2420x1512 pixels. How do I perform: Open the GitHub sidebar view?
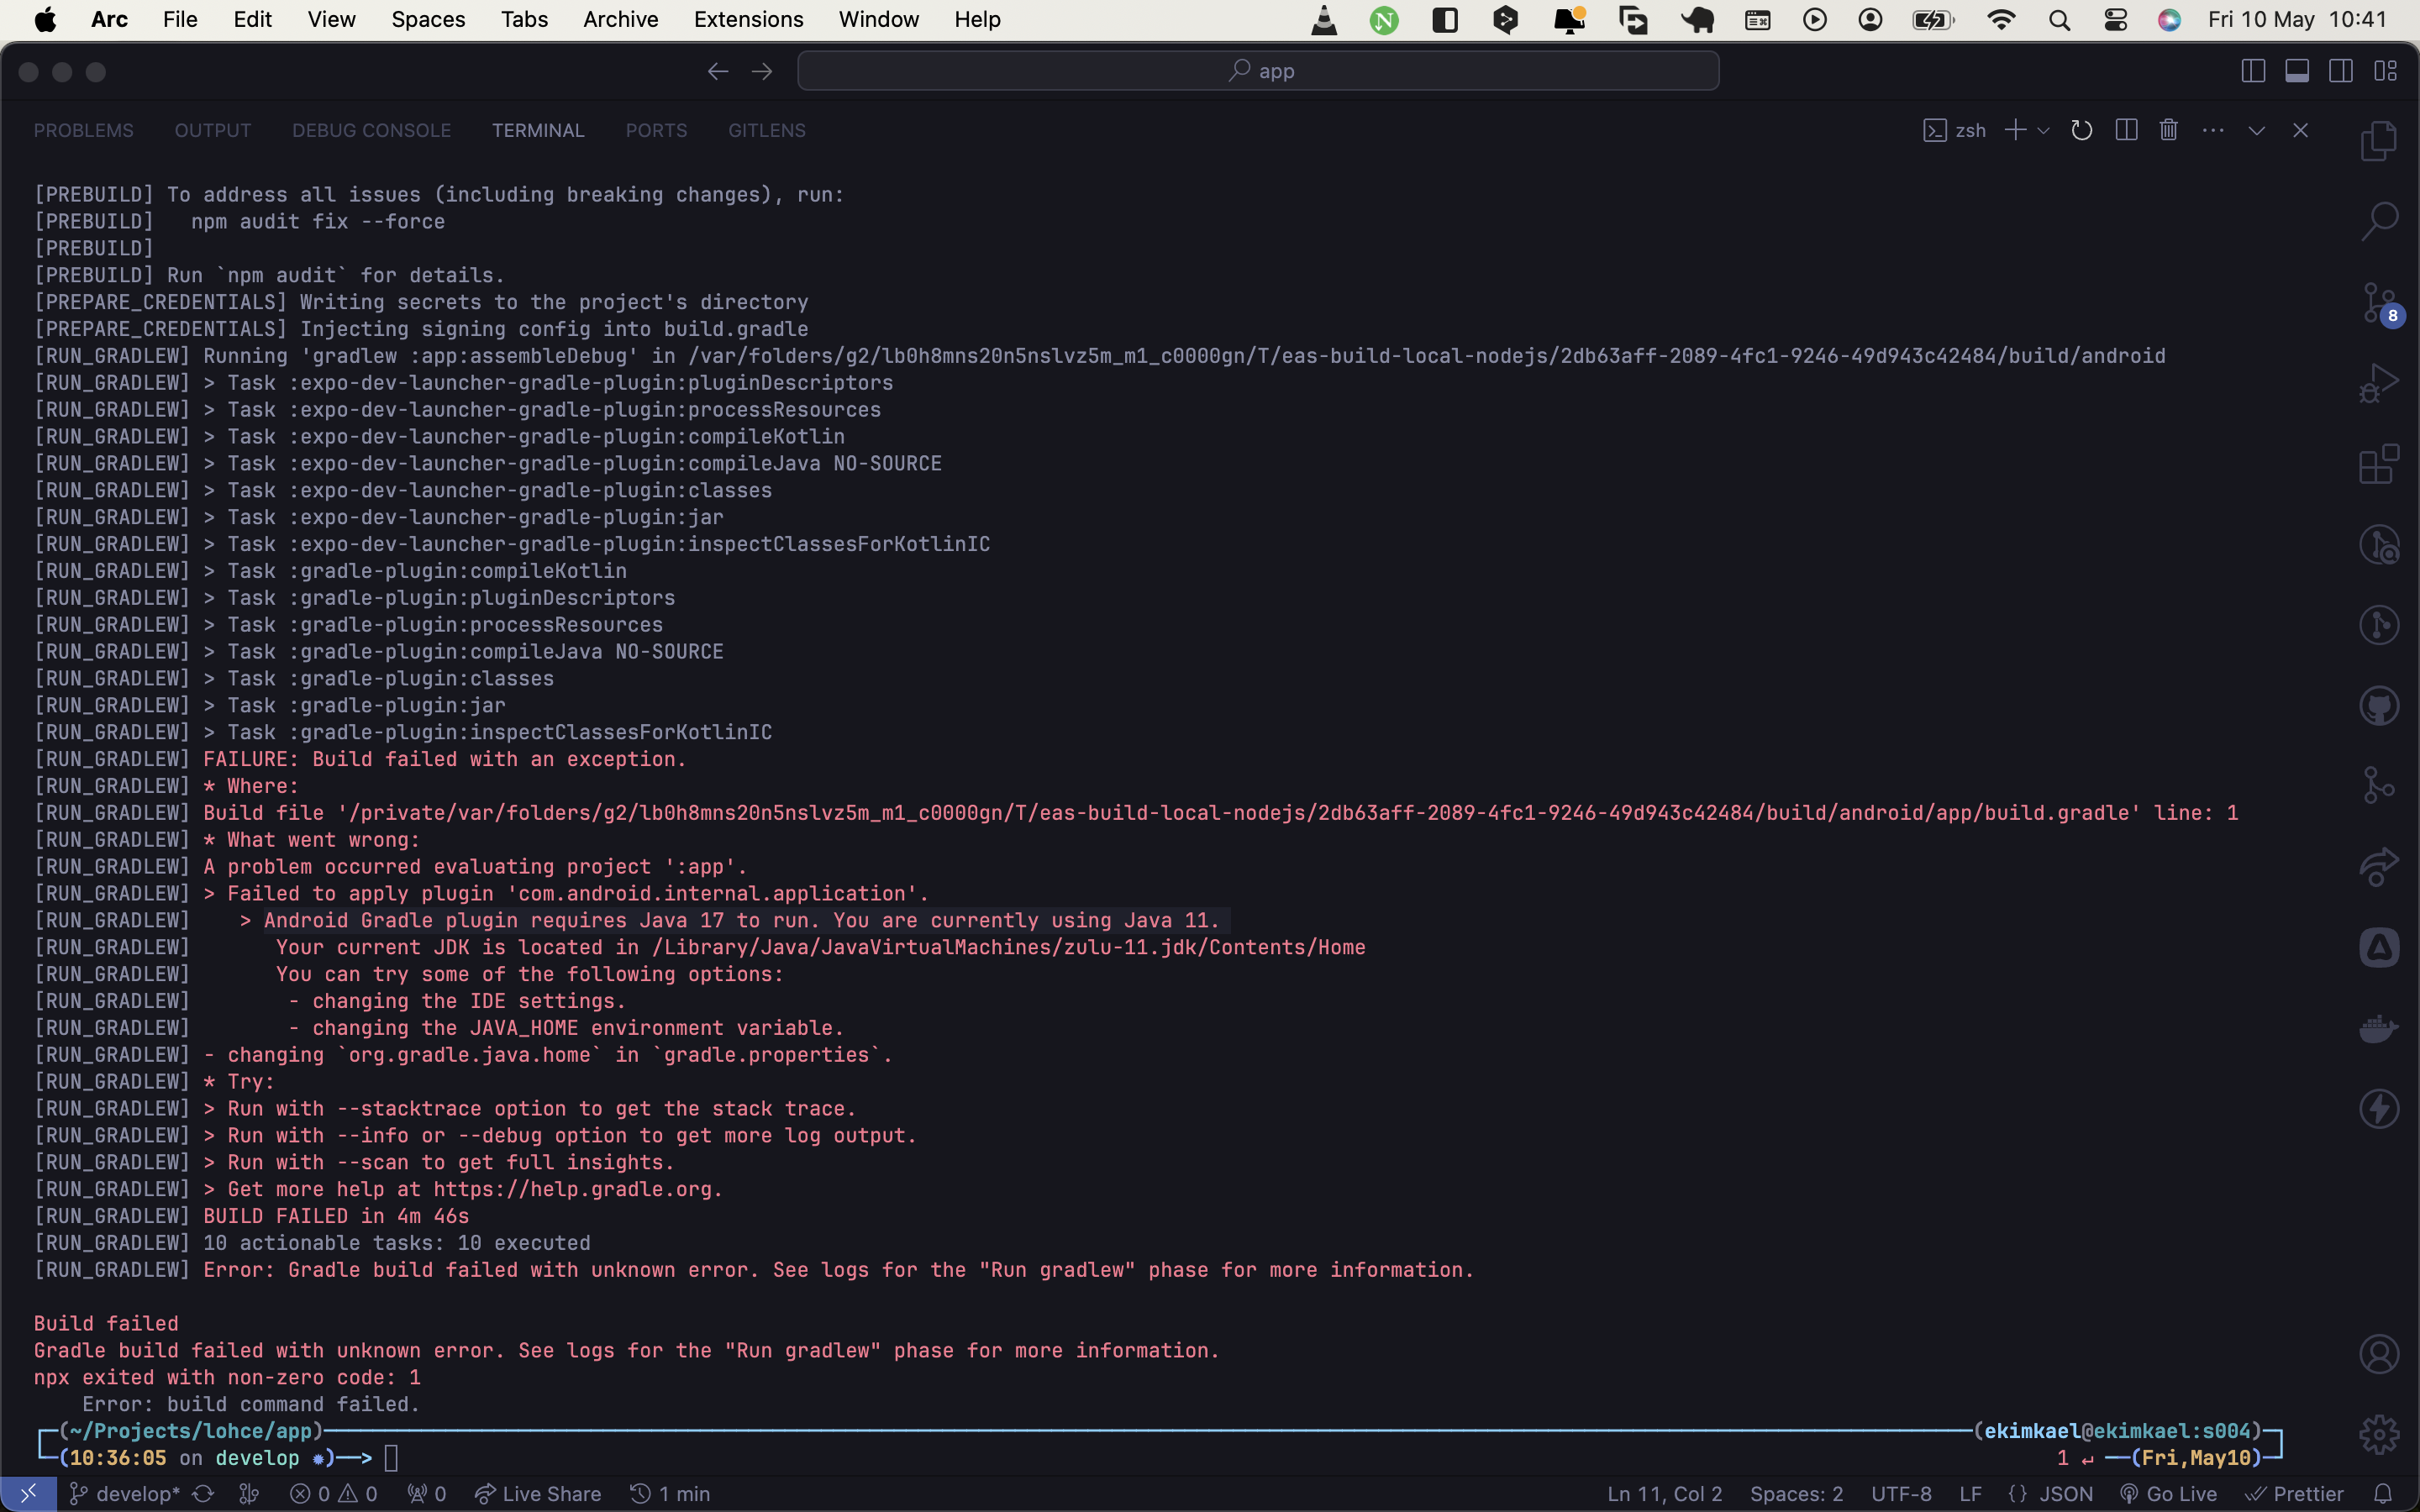click(x=2379, y=705)
